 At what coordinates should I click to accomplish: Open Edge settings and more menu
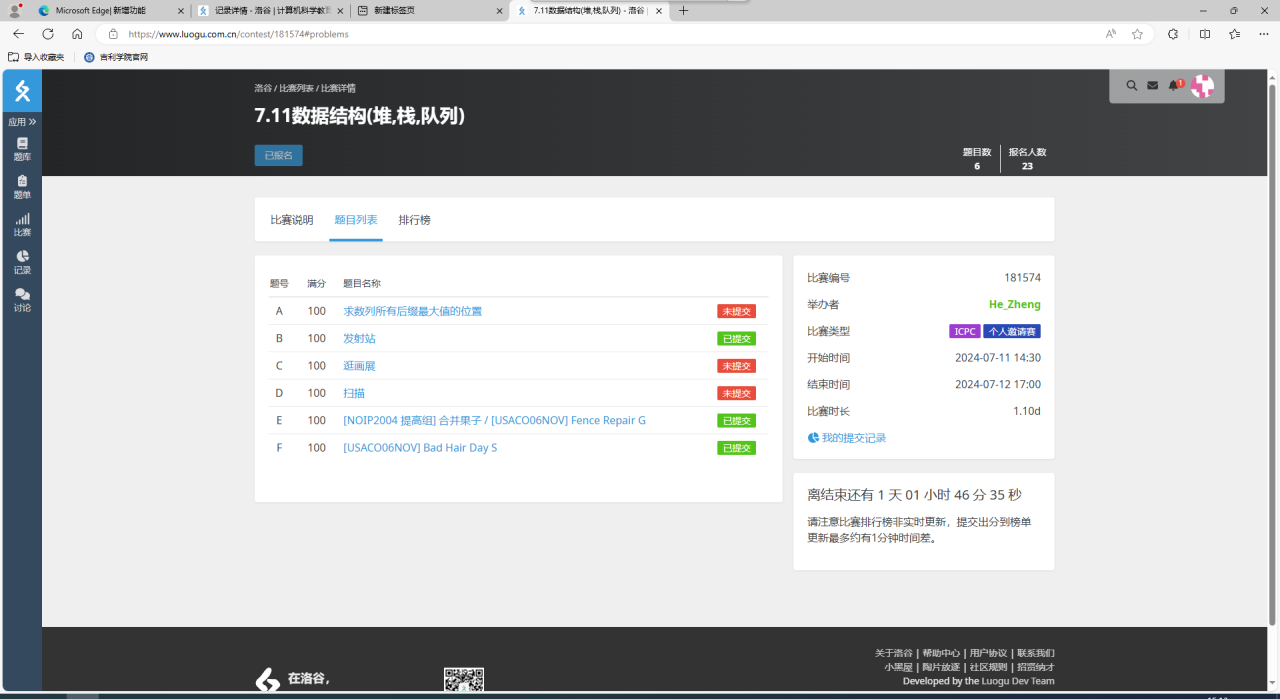(1263, 34)
